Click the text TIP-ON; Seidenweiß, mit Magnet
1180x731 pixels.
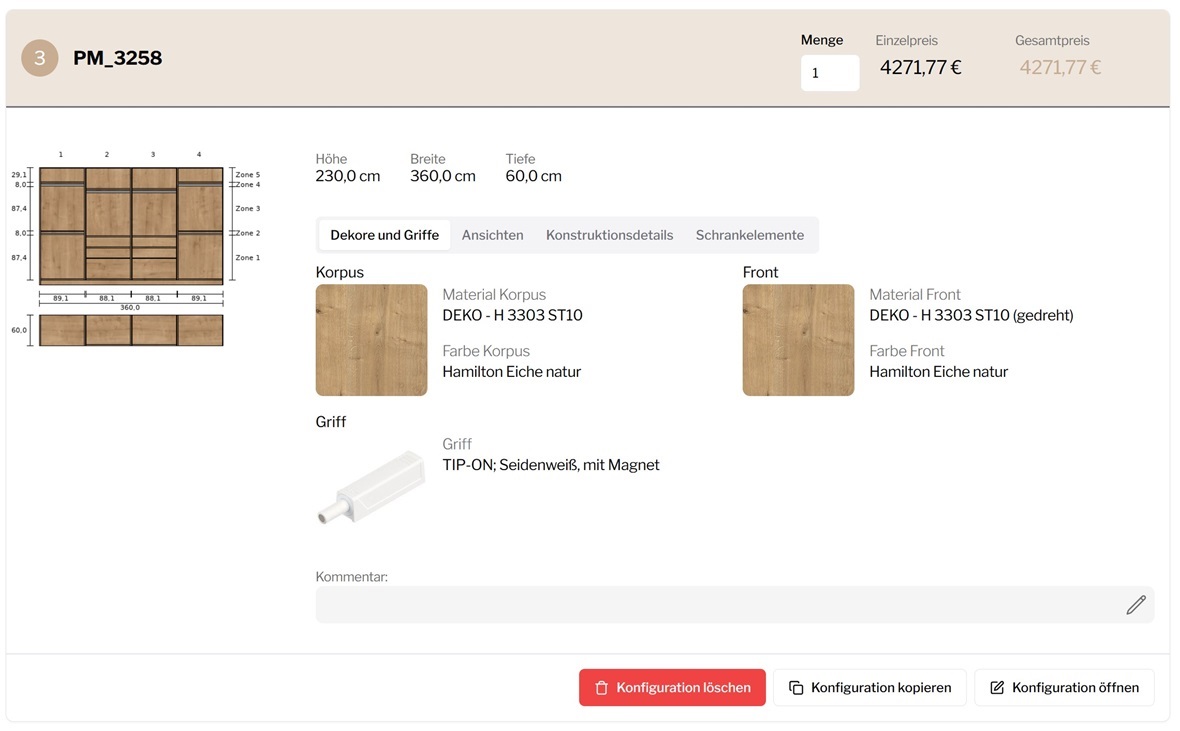(551, 465)
